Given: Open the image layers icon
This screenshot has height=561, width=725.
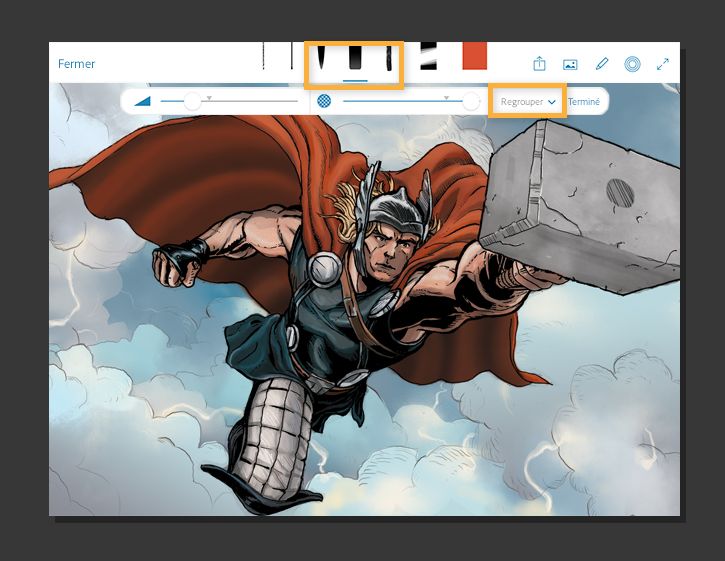Looking at the screenshot, I should (570, 64).
